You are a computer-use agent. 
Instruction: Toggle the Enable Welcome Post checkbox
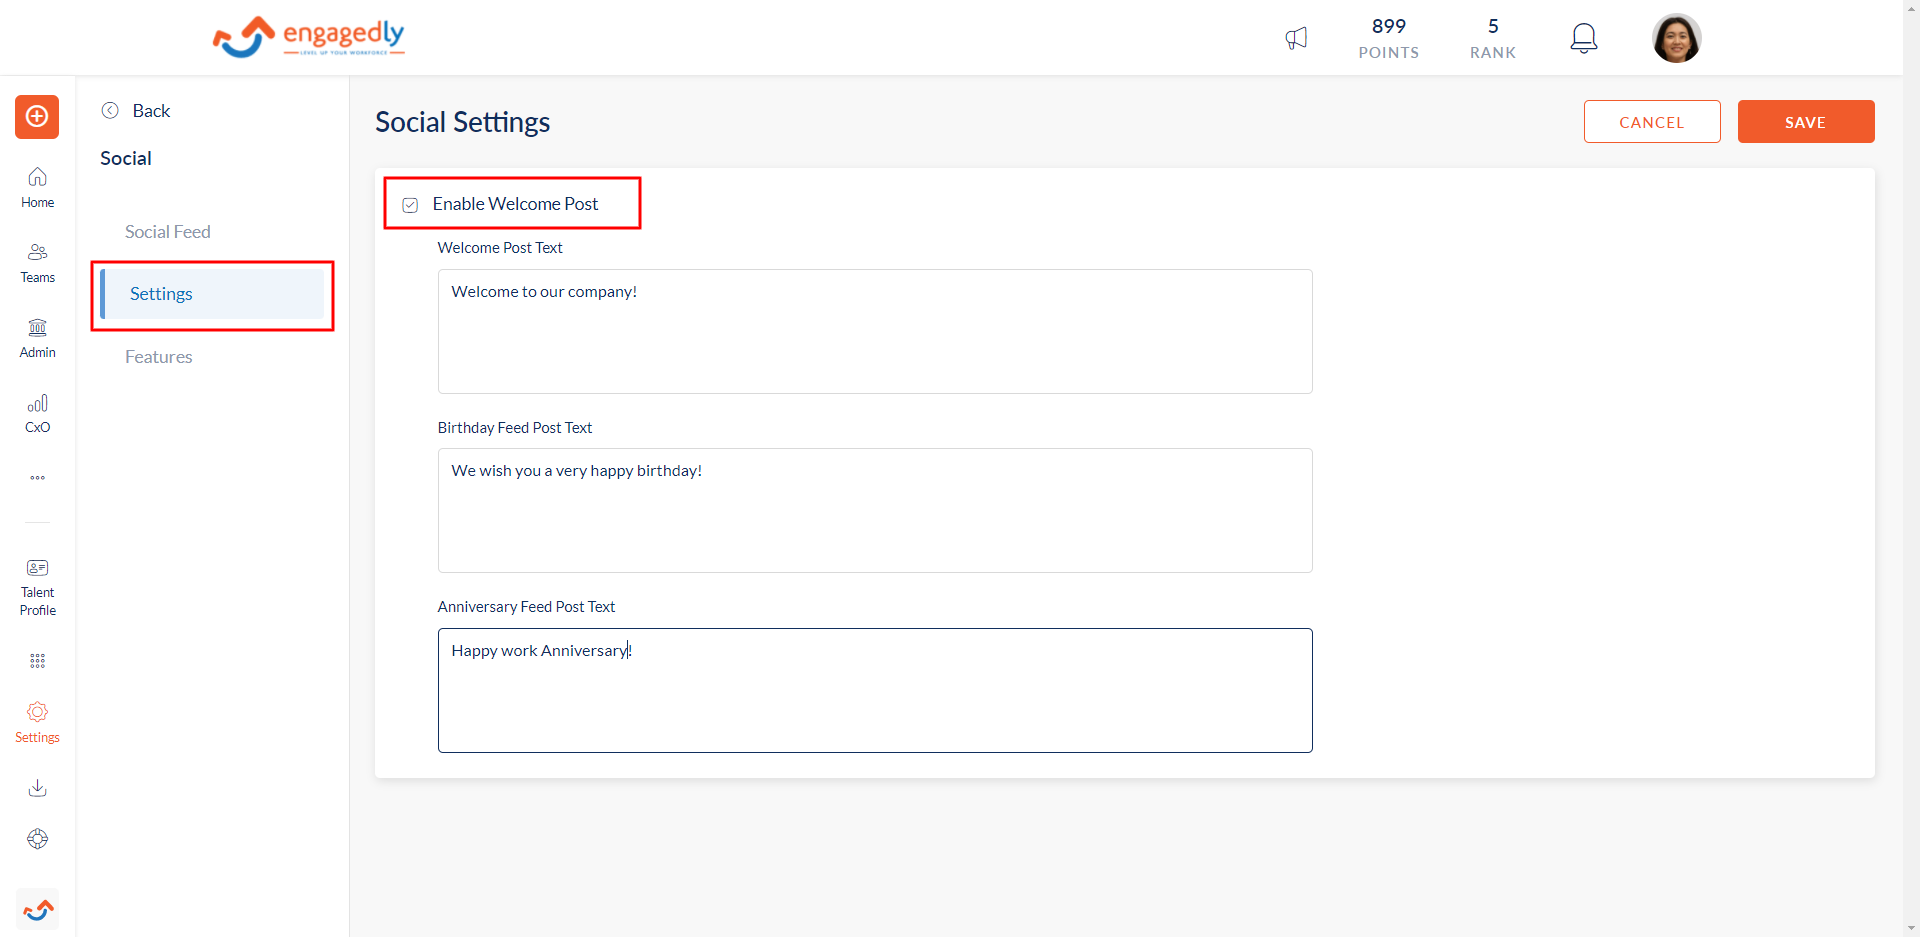pos(410,205)
